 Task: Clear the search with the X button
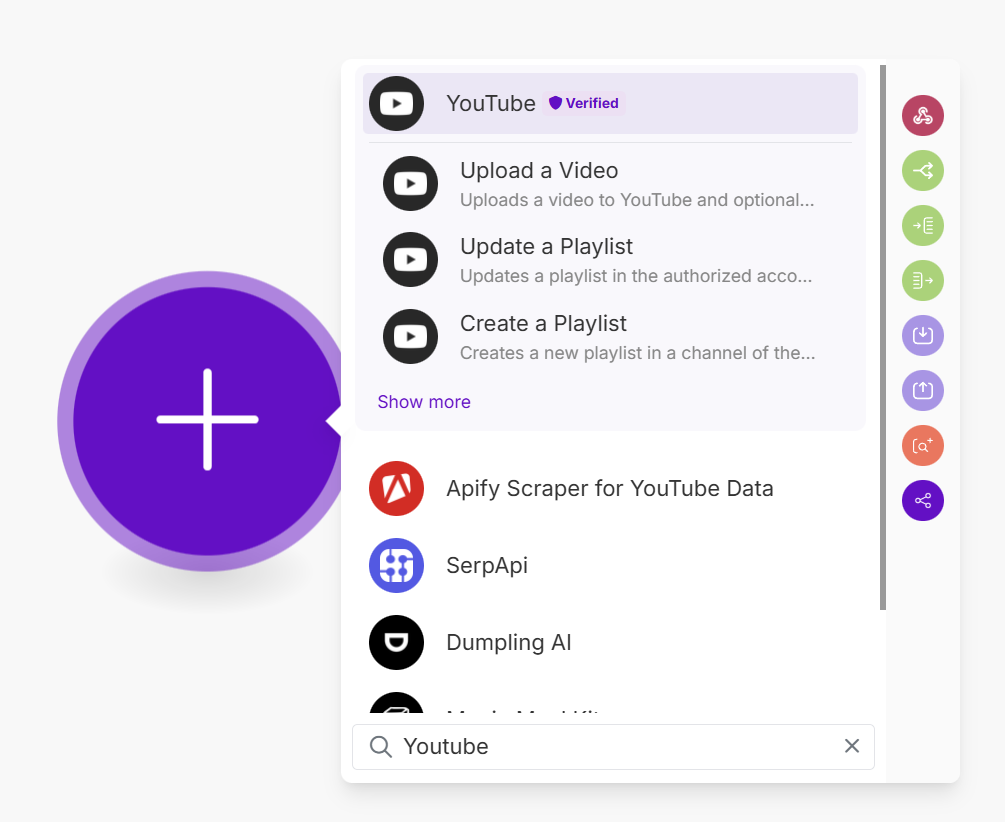pos(852,746)
